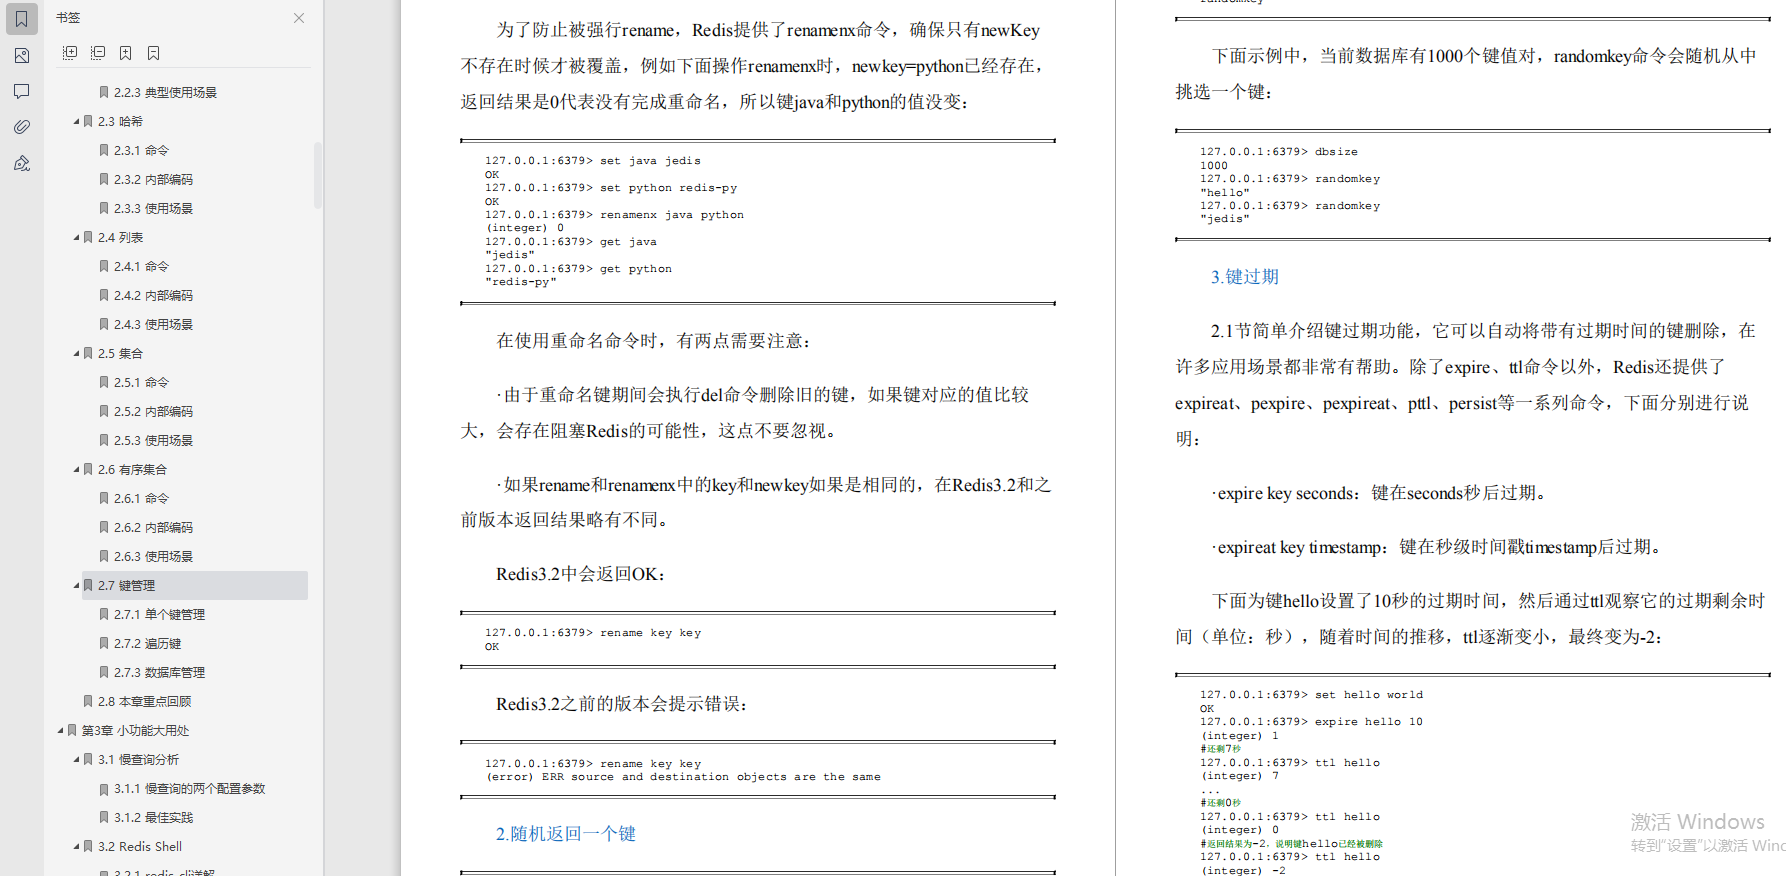The height and width of the screenshot is (876, 1786).
Task: Select the 3.1 慢查询分析 bookmark label
Action: (138, 759)
